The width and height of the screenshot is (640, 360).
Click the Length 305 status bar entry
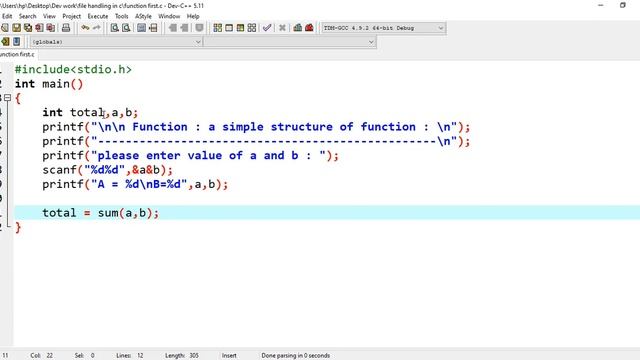pos(182,356)
